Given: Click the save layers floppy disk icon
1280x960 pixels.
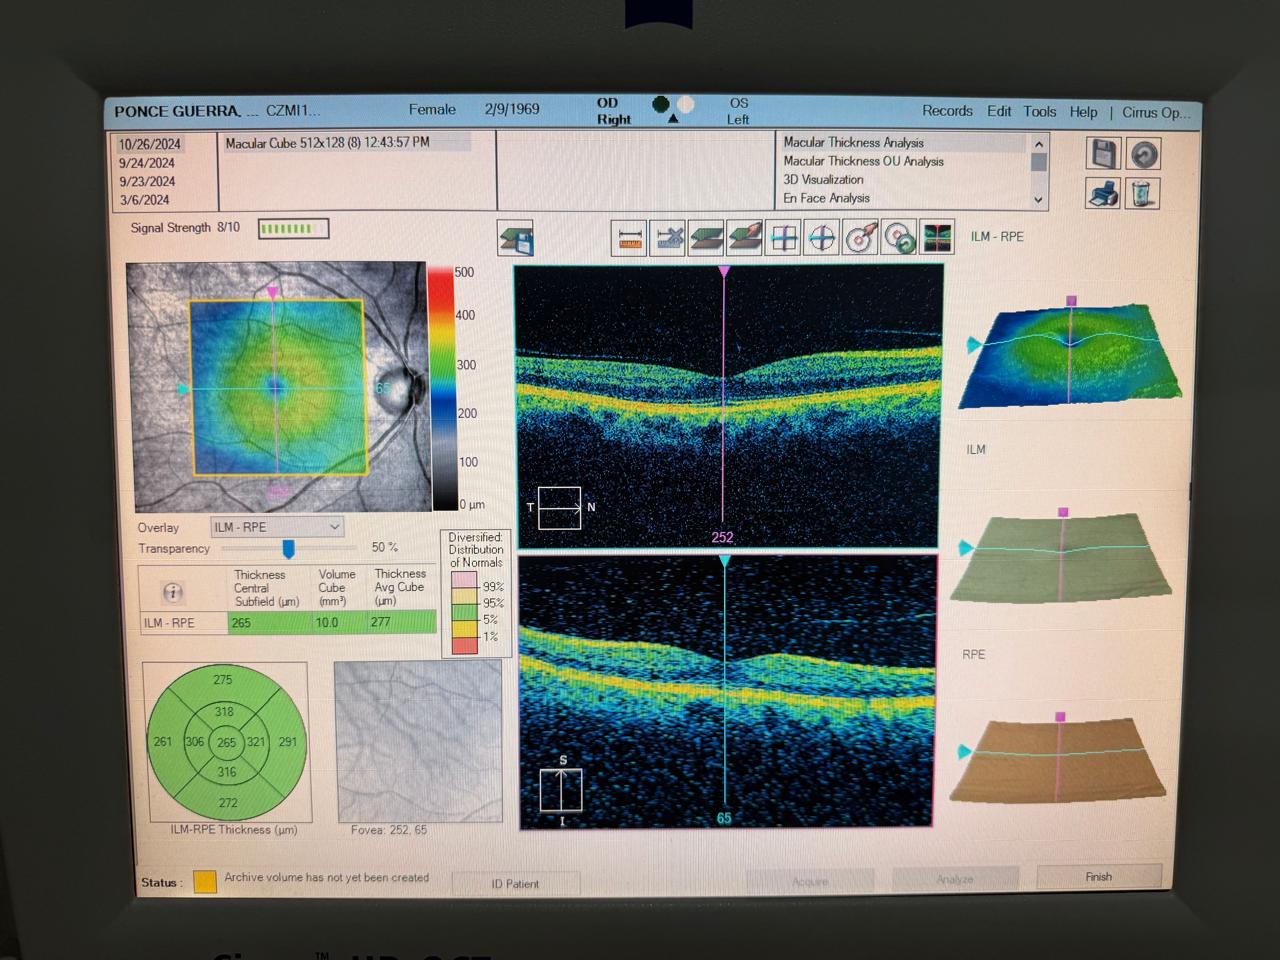Looking at the screenshot, I should (x=516, y=239).
